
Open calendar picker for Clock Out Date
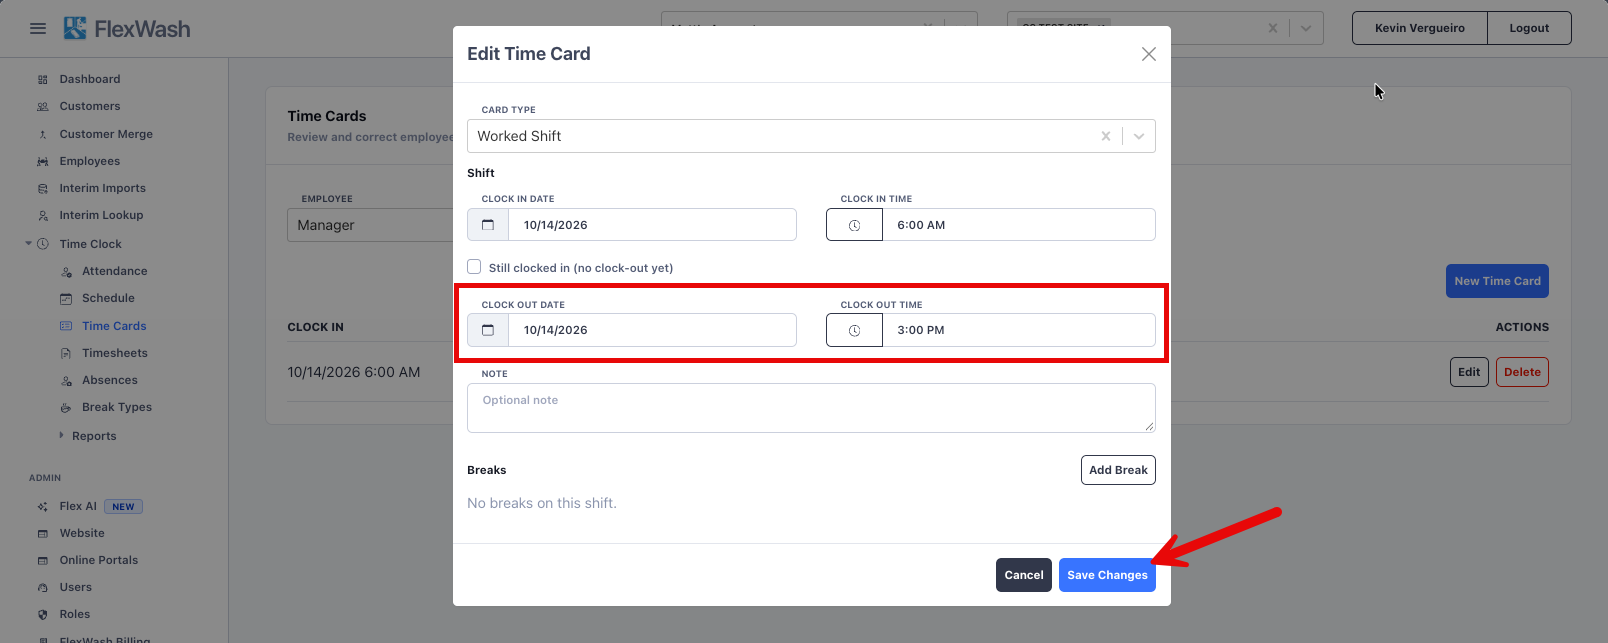[x=488, y=330]
